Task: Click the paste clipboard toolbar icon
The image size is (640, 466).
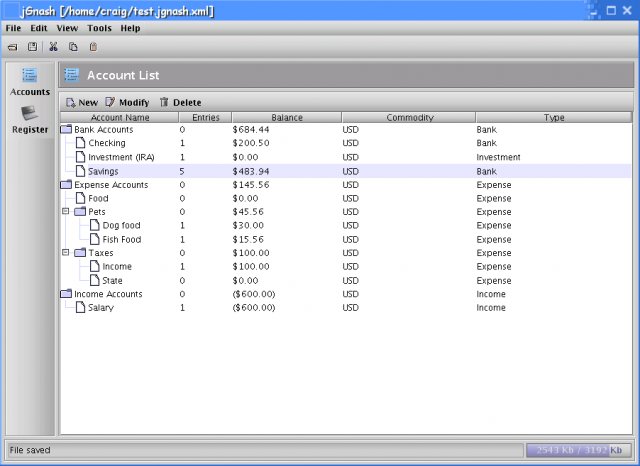Action: coord(93,47)
